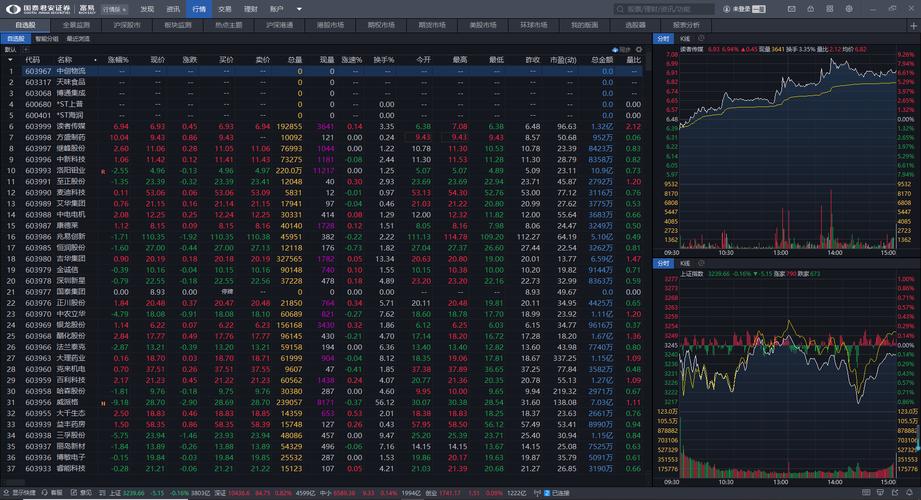This screenshot has height=500, width=921.
Task: Select stock row 603933
Action: pyautogui.click(x=322, y=469)
